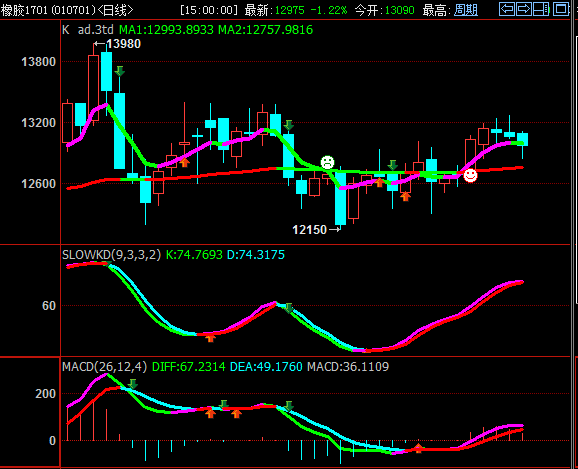The image size is (578, 469).
Task: Click the MACD:36.1109 value
Action: (348, 367)
